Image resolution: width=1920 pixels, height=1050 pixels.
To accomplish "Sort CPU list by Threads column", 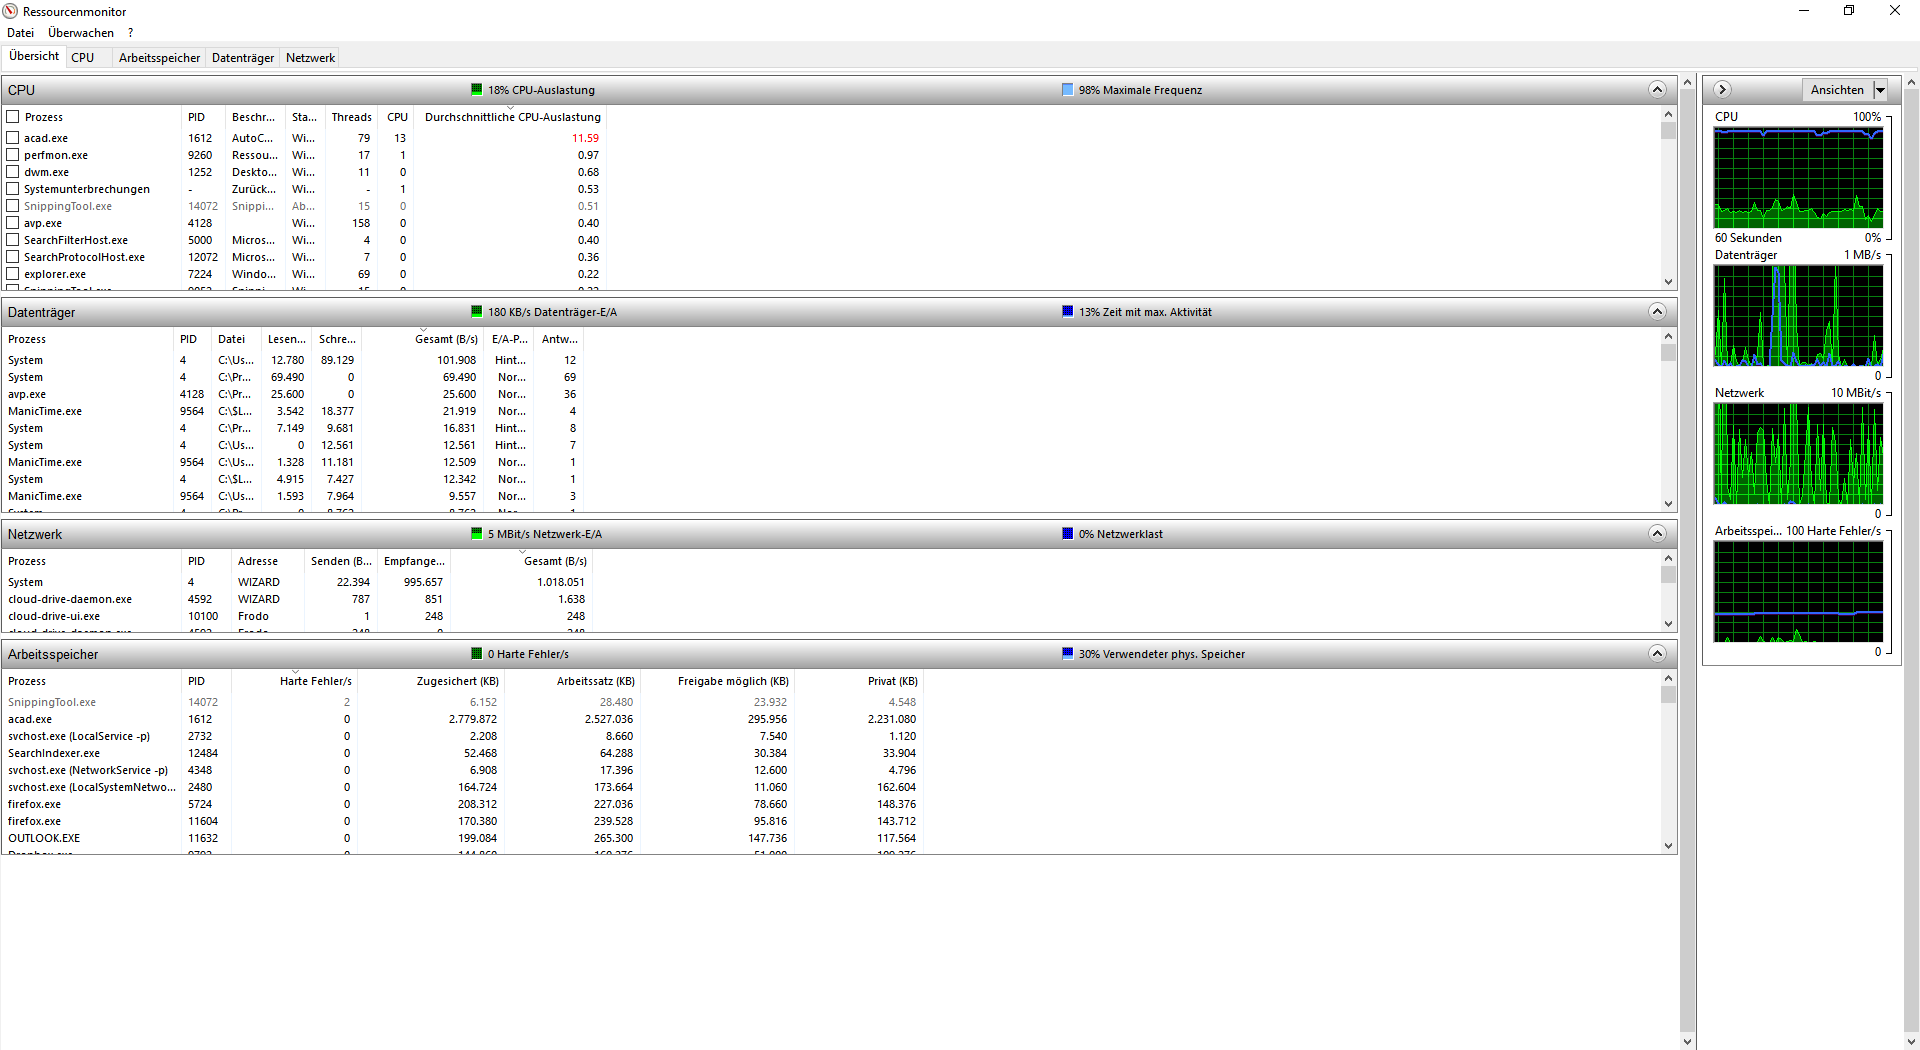I will [351, 117].
